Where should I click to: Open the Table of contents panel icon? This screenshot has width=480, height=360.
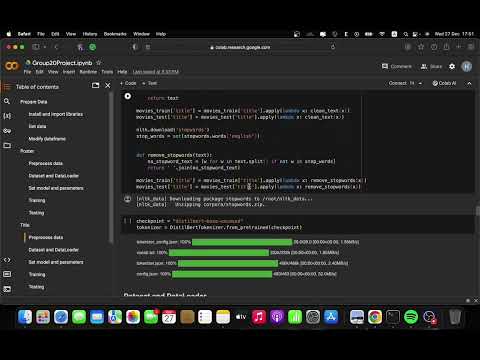click(7, 87)
